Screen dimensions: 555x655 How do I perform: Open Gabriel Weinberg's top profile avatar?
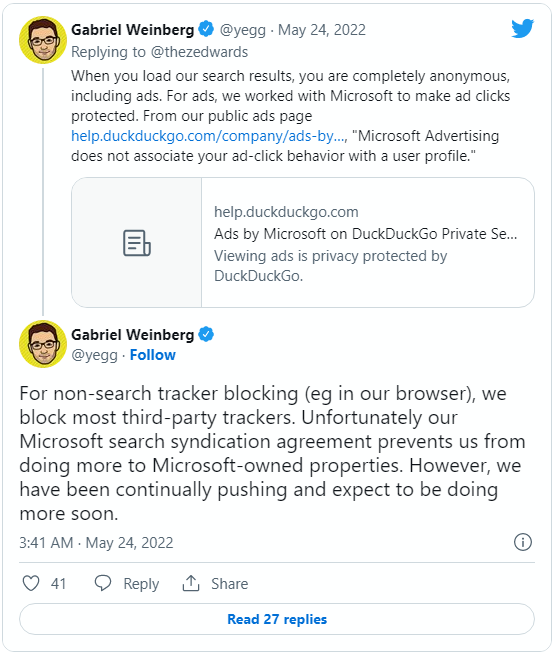43,40
